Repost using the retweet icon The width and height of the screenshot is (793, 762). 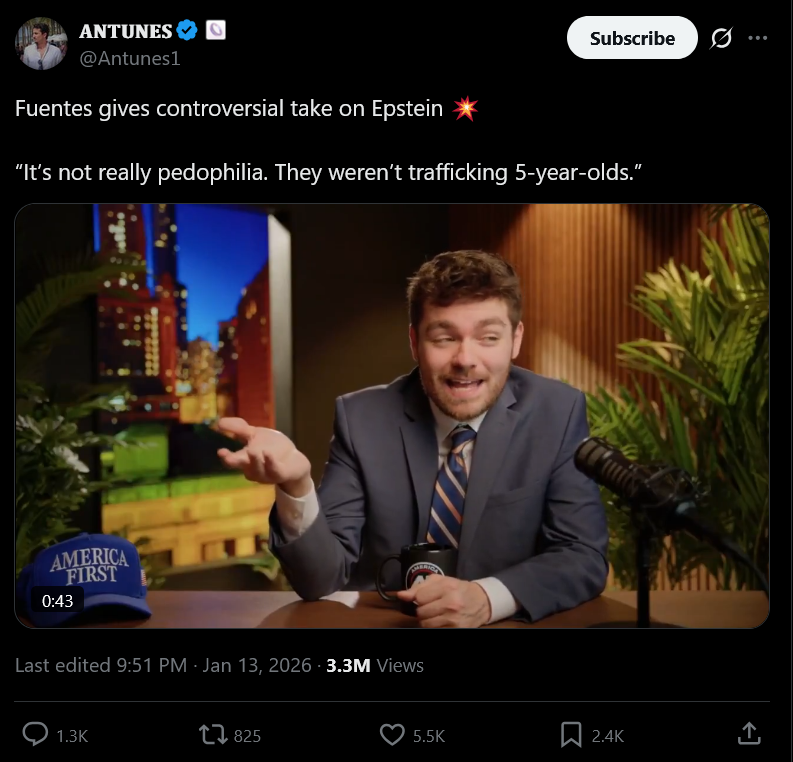point(213,735)
